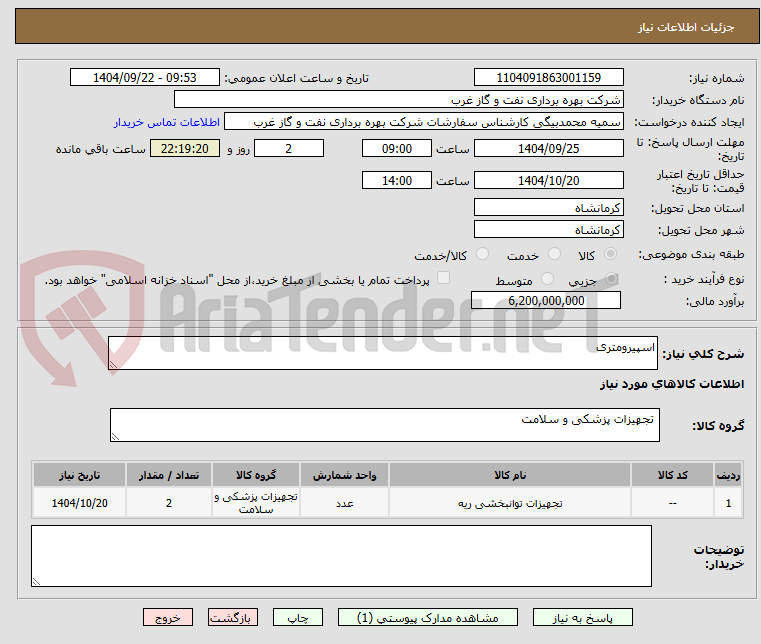Screen dimensions: 761x644
Task: Click the price validity date field 1404/10/20
Action: tap(548, 180)
